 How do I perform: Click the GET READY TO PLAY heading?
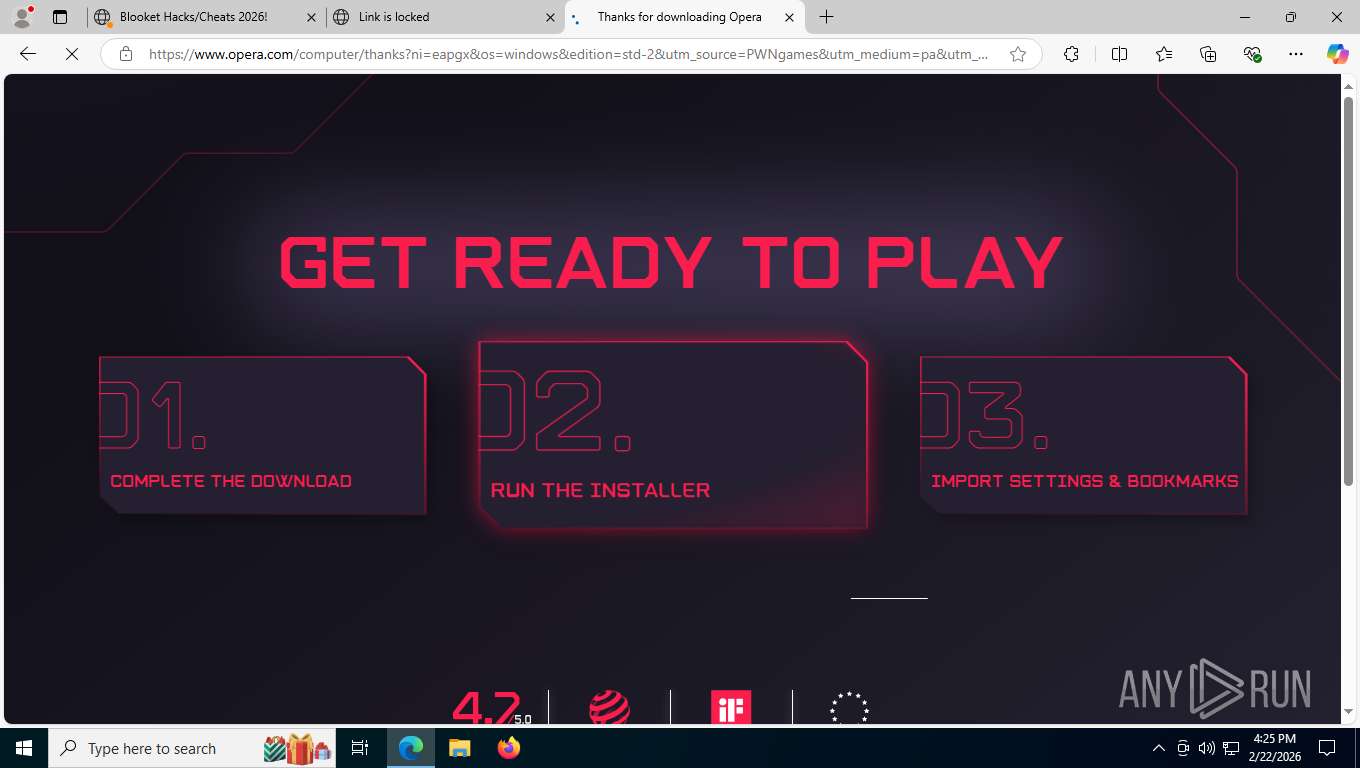pos(671,262)
